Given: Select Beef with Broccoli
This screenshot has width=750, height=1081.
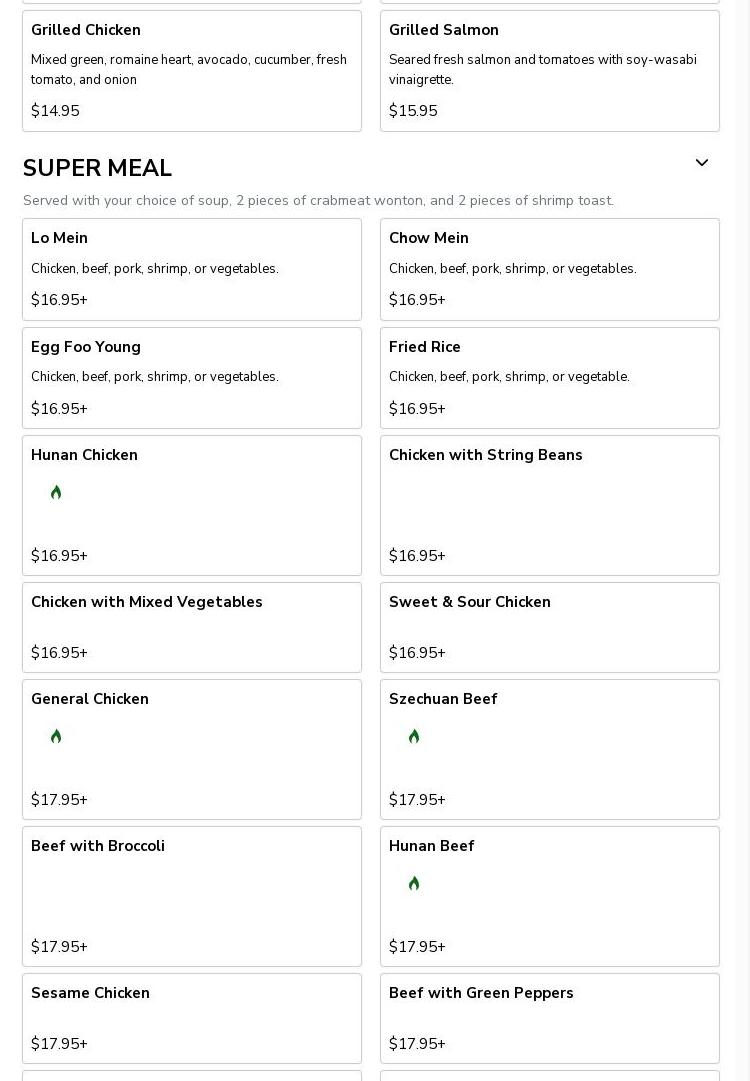Looking at the screenshot, I should click(x=192, y=896).
